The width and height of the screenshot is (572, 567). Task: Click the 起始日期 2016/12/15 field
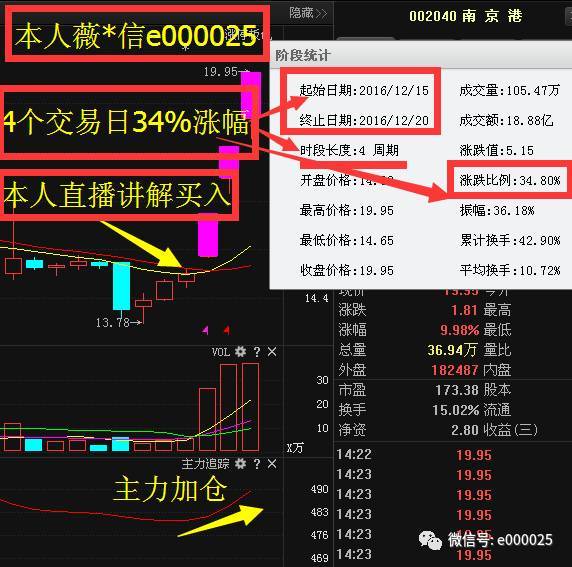point(364,90)
